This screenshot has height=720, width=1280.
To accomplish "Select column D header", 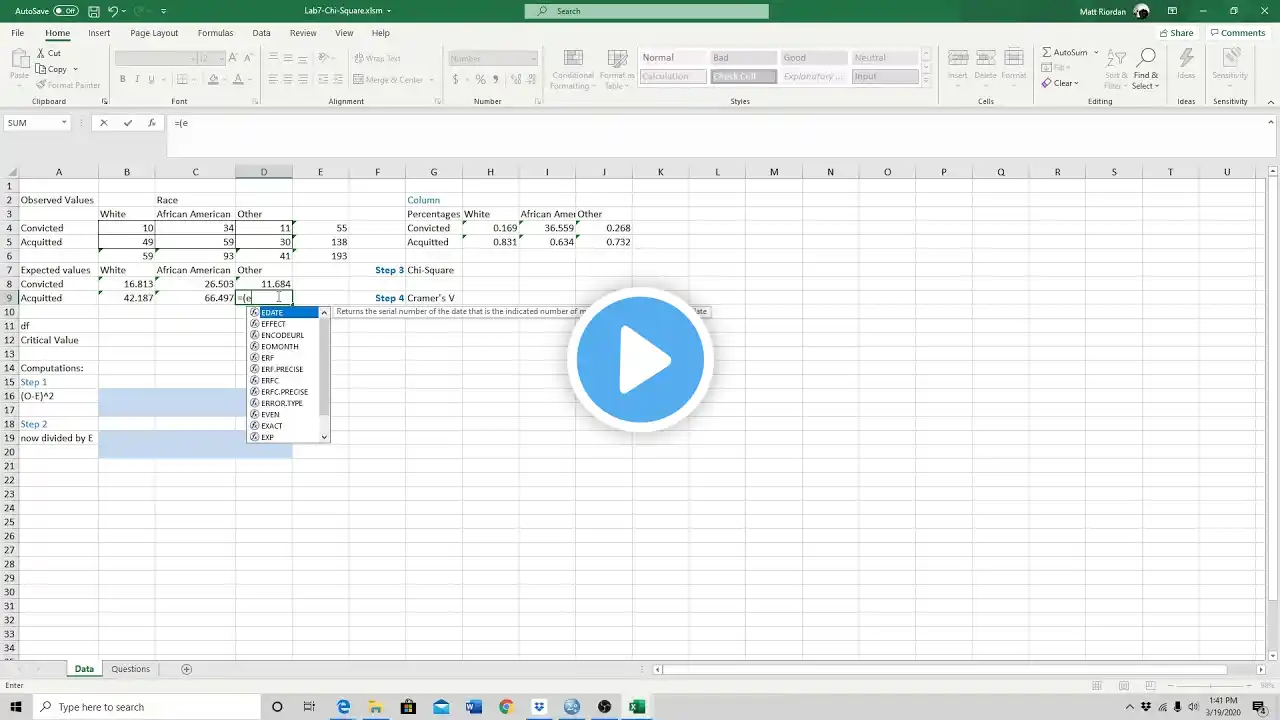I will (x=264, y=172).
